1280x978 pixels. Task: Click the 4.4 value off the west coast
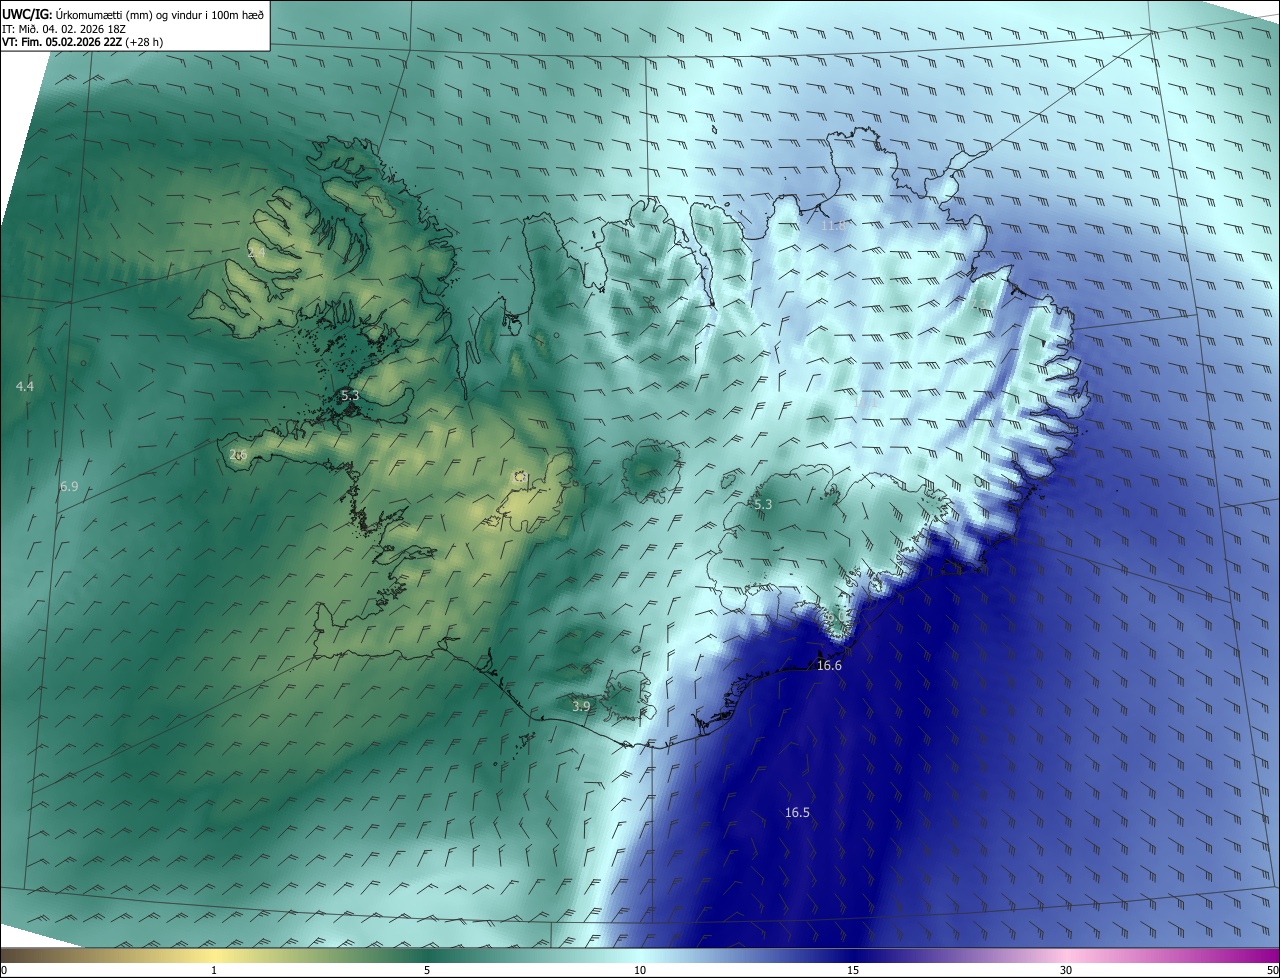(25, 386)
